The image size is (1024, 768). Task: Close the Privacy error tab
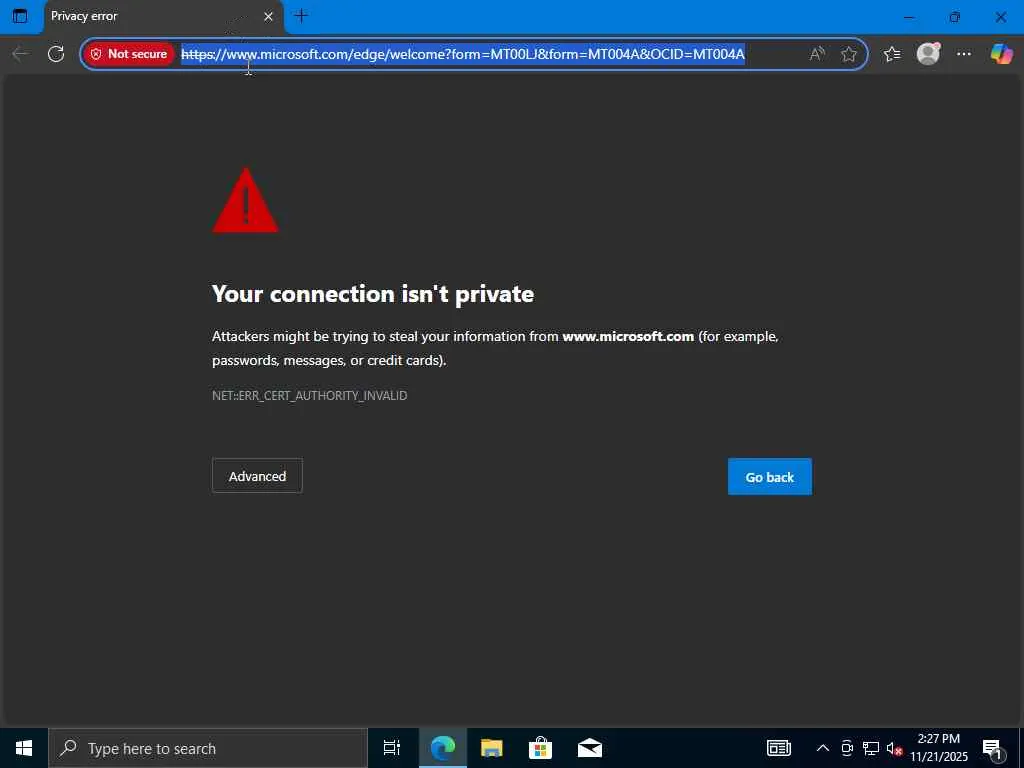[268, 16]
